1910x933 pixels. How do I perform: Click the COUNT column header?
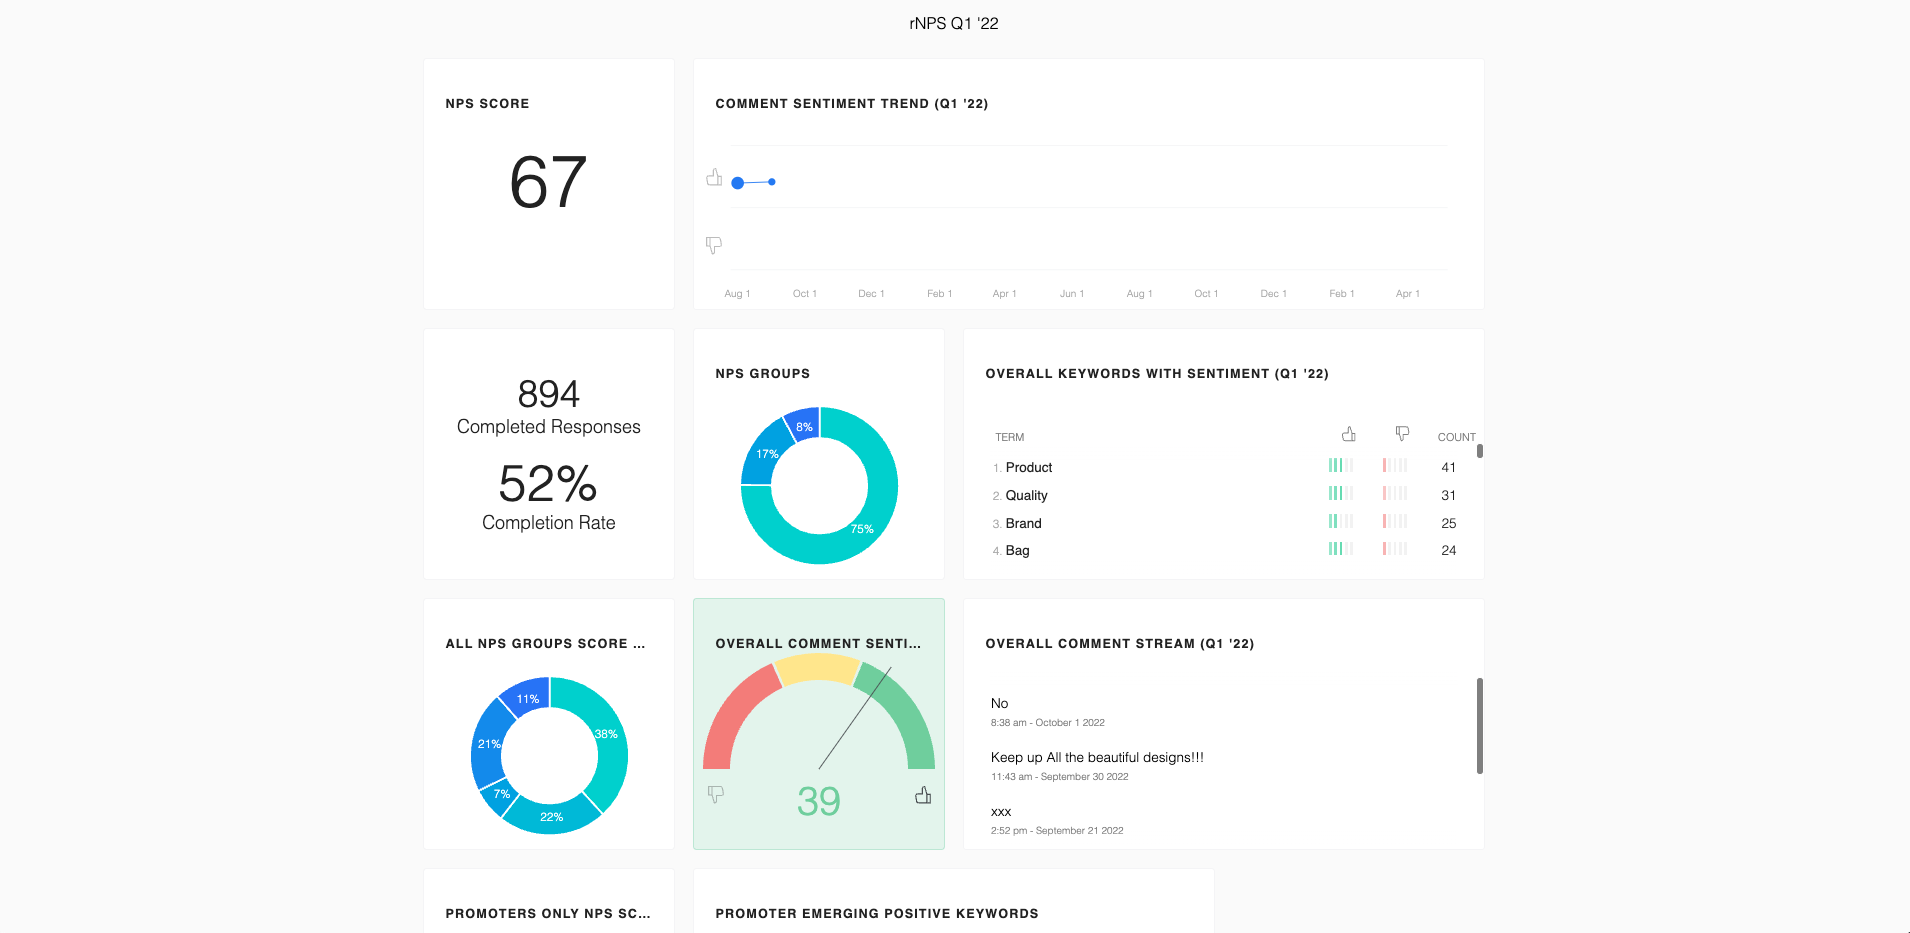pos(1456,437)
